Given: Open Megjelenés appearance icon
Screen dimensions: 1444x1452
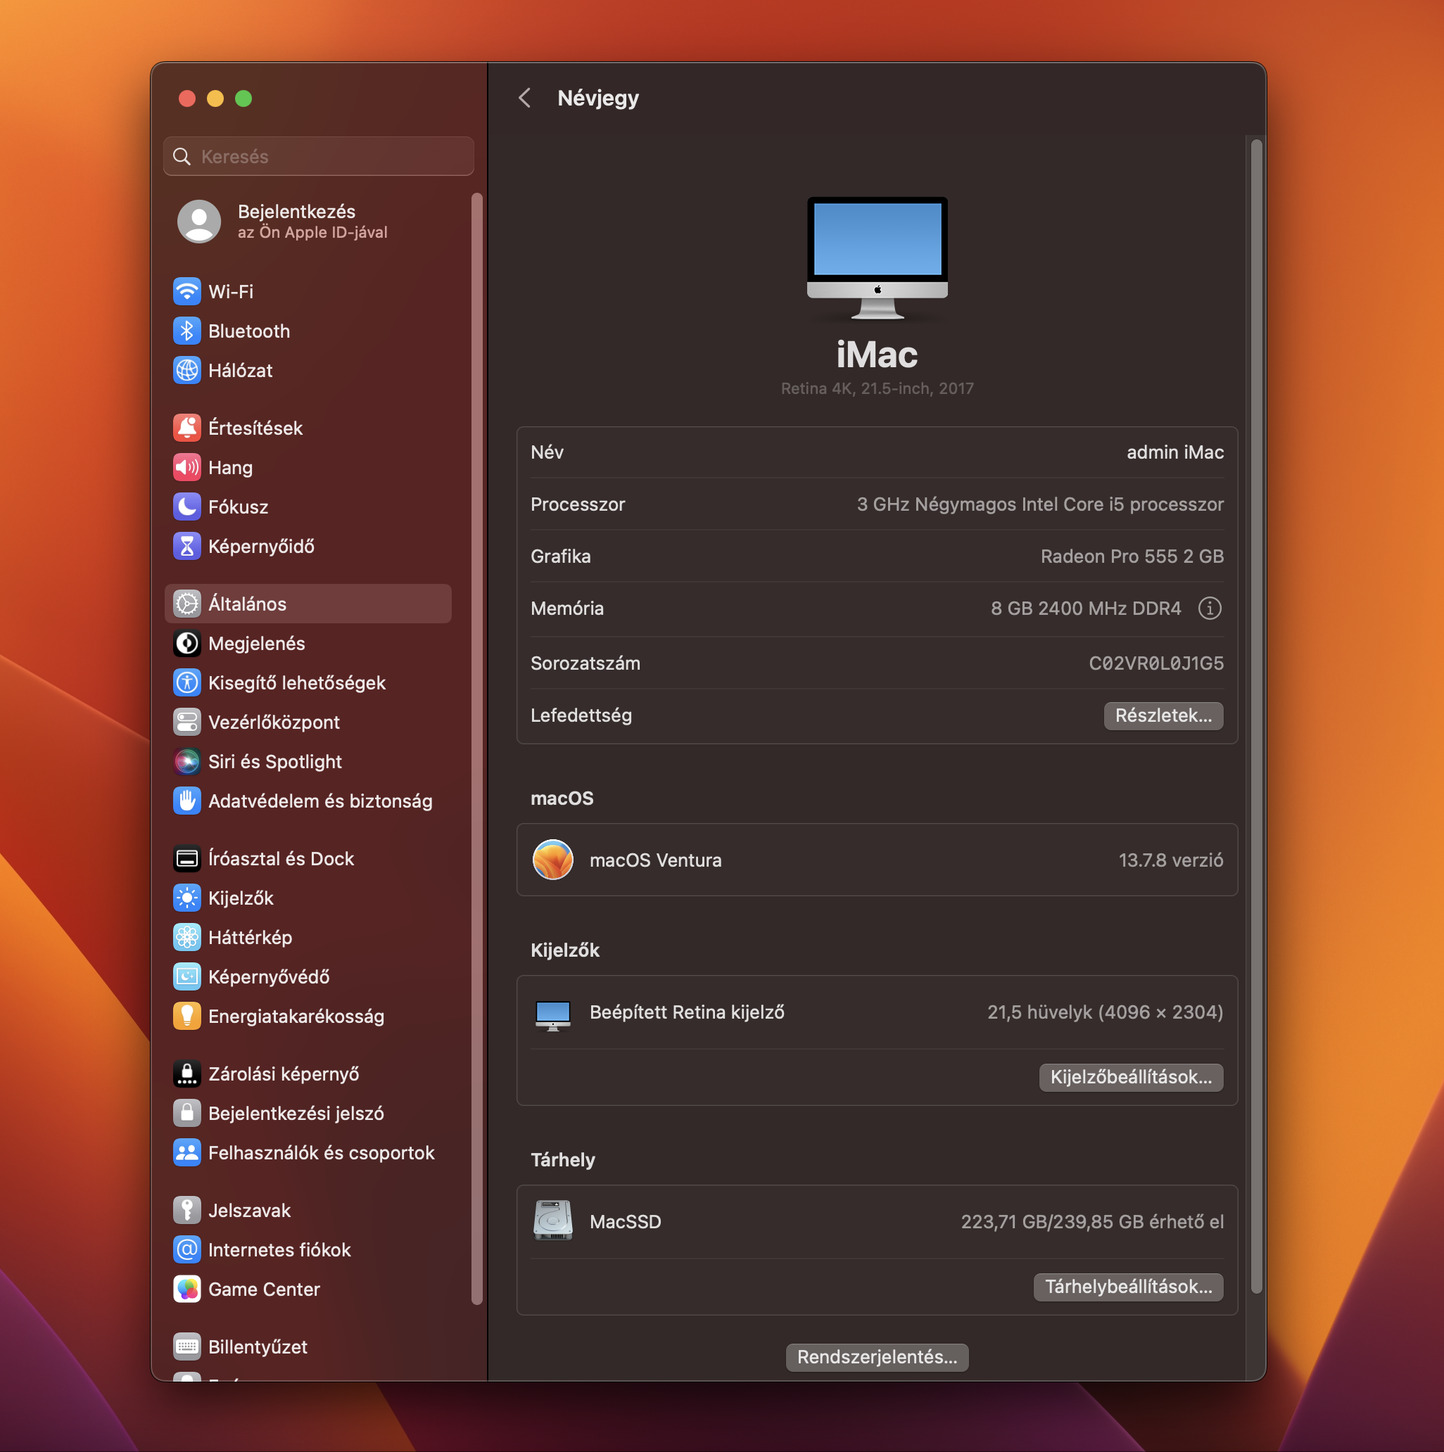Looking at the screenshot, I should 187,643.
